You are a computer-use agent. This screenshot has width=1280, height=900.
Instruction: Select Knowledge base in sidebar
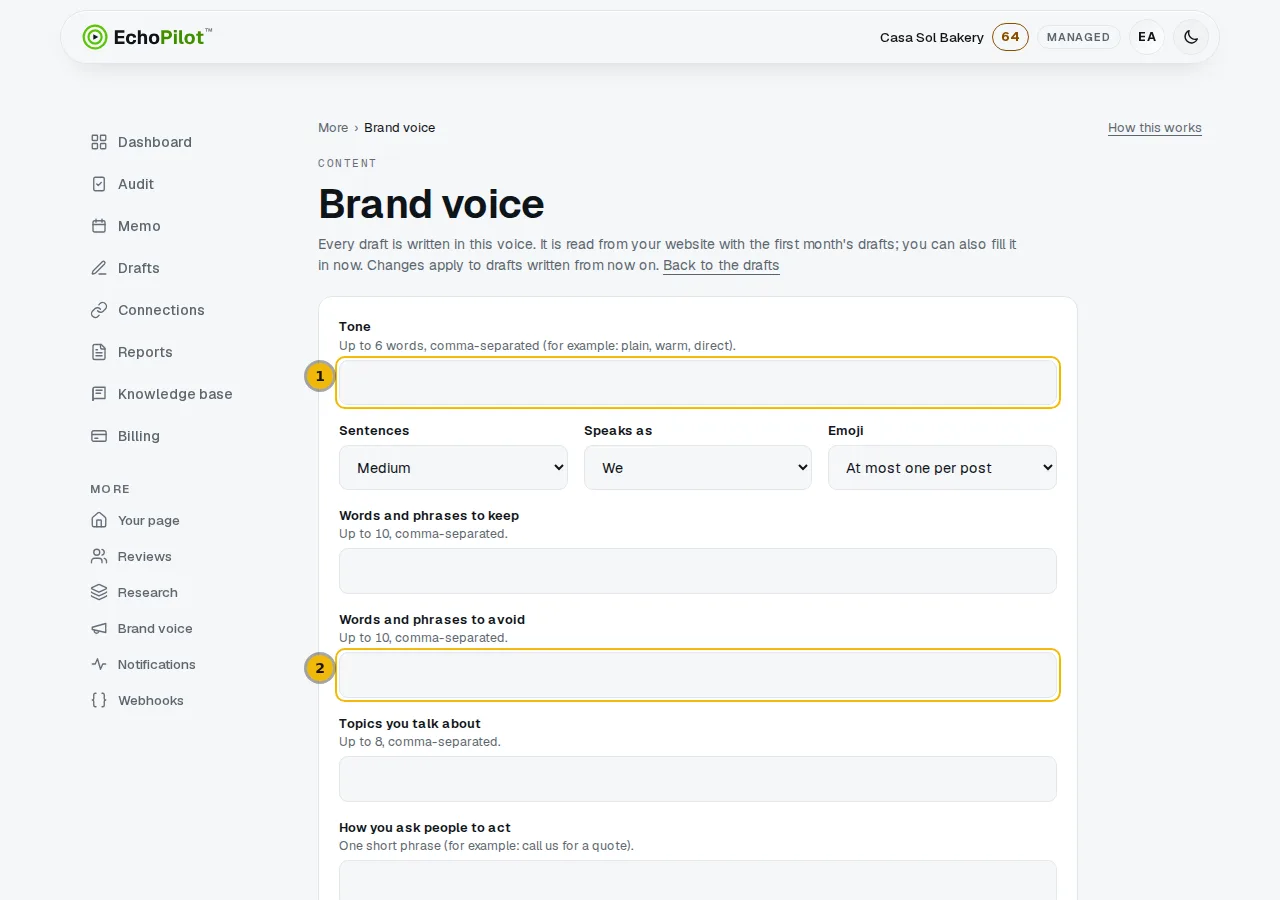click(x=175, y=394)
